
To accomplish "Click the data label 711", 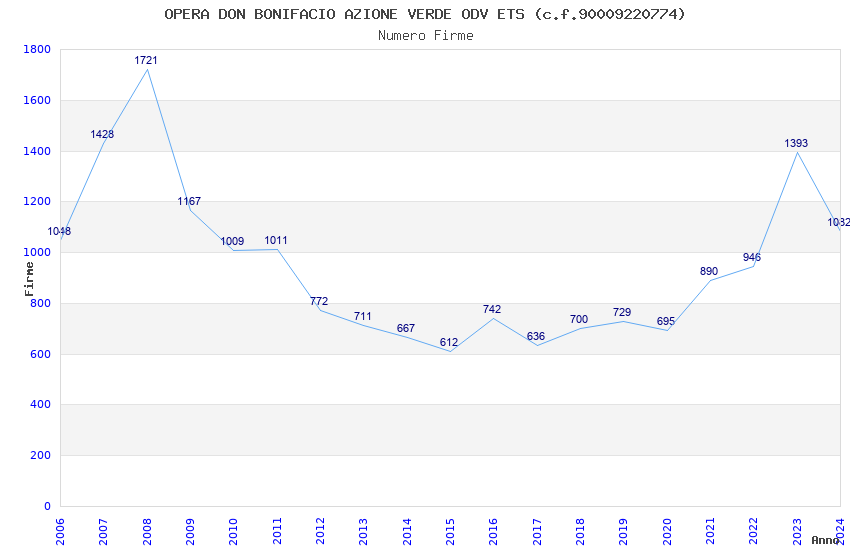I will (363, 316).
